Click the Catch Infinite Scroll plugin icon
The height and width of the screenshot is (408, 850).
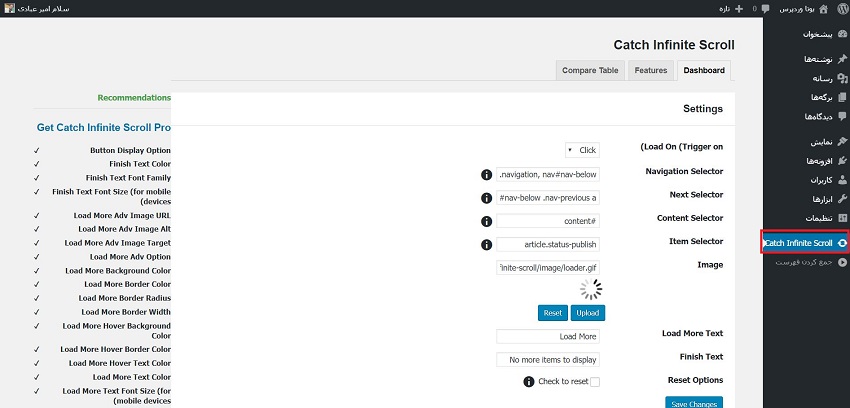[842, 243]
